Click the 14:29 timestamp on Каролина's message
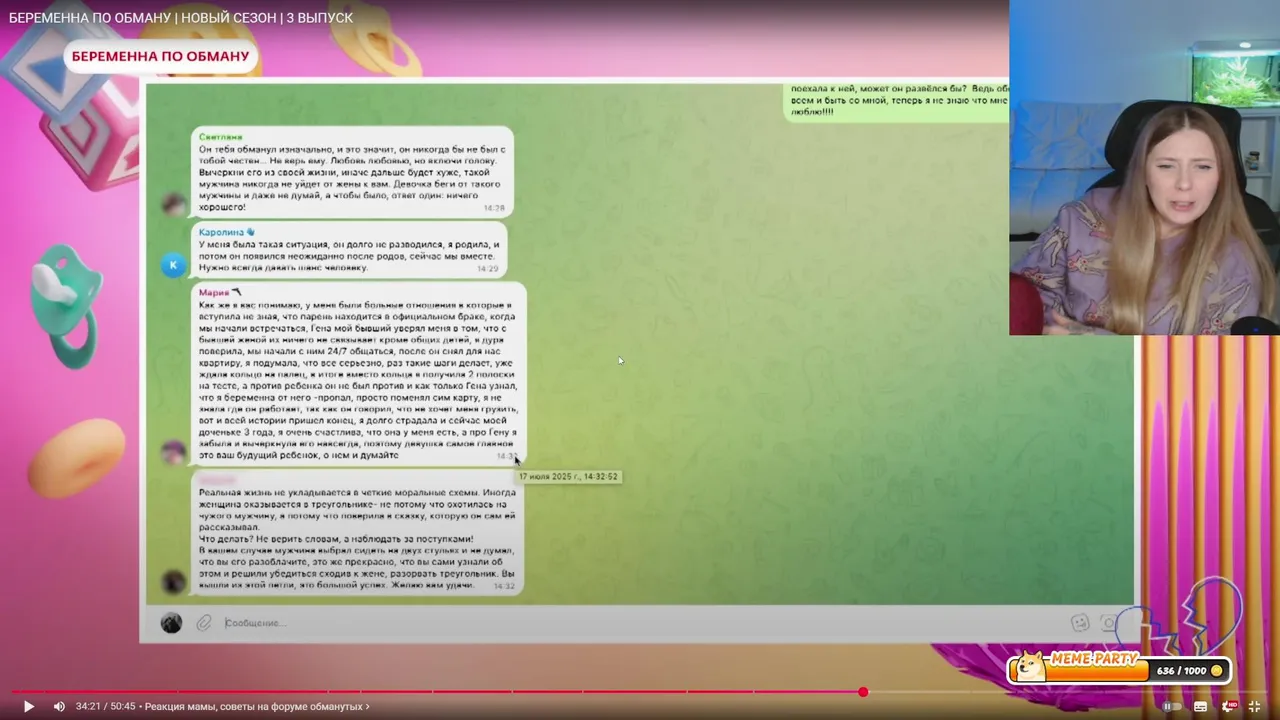 487,268
